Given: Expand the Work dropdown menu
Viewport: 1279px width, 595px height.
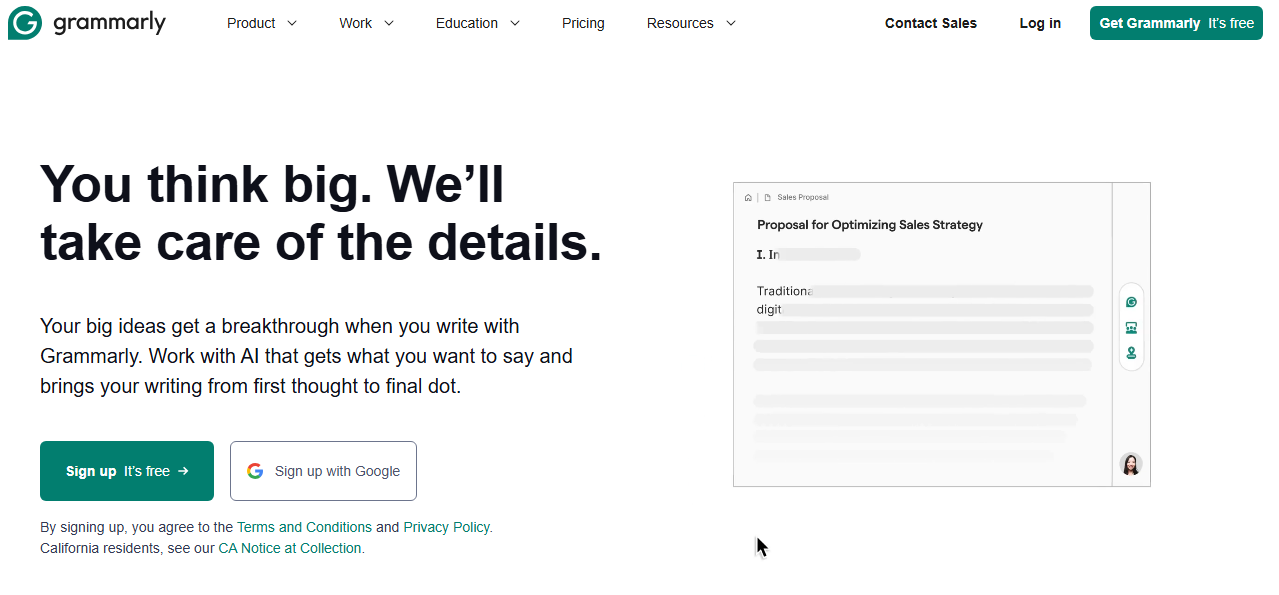Looking at the screenshot, I should (366, 23).
